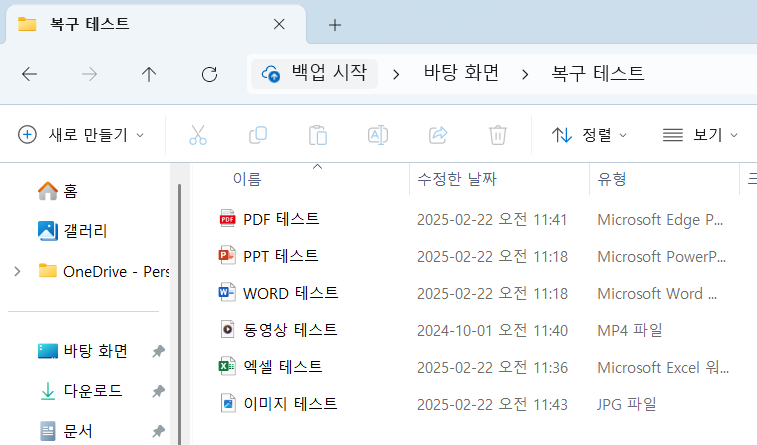This screenshot has height=445, width=757.
Task: Select the OneDrive - Pers sidebar item
Action: (116, 271)
